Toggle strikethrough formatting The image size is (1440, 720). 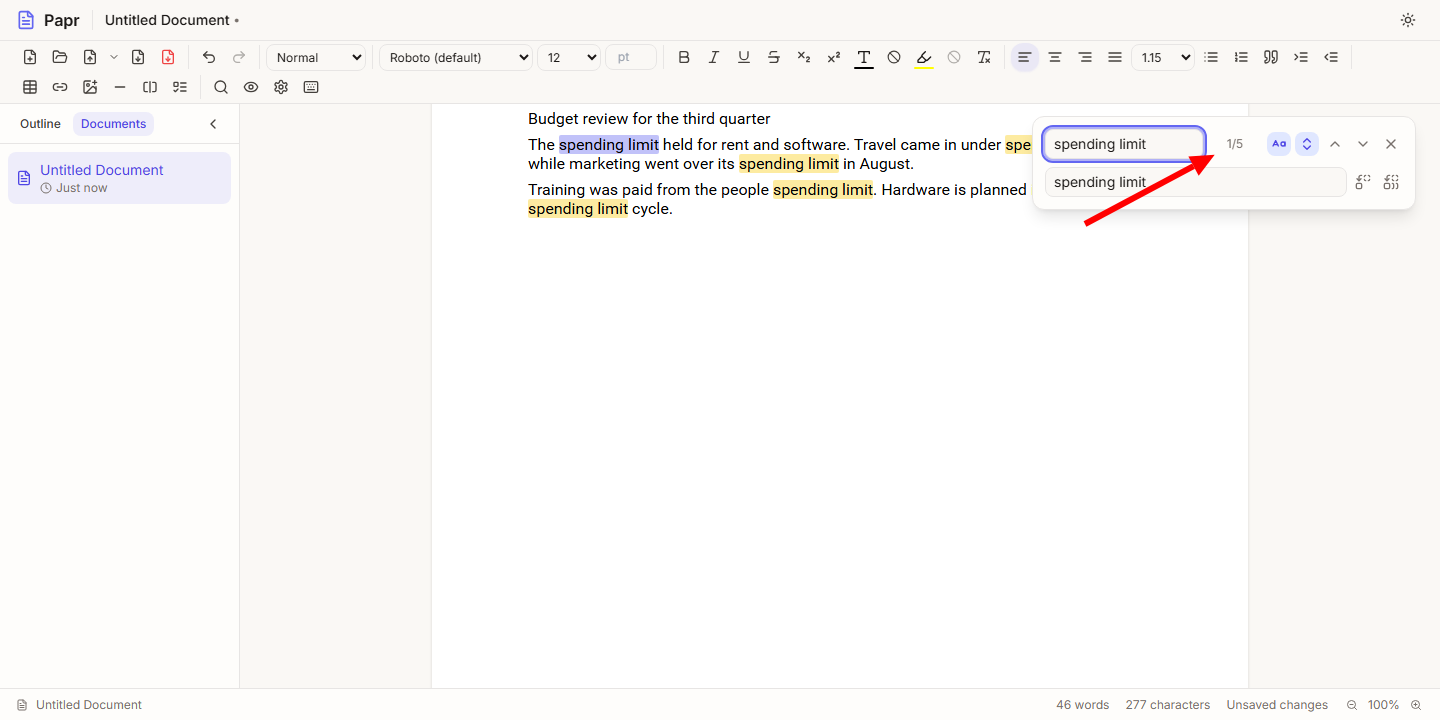pyautogui.click(x=774, y=57)
